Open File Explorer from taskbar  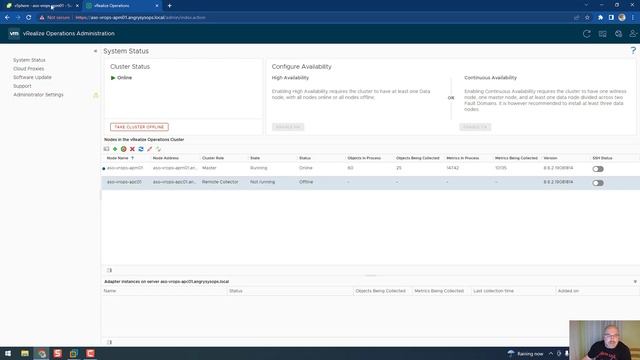pos(25,353)
